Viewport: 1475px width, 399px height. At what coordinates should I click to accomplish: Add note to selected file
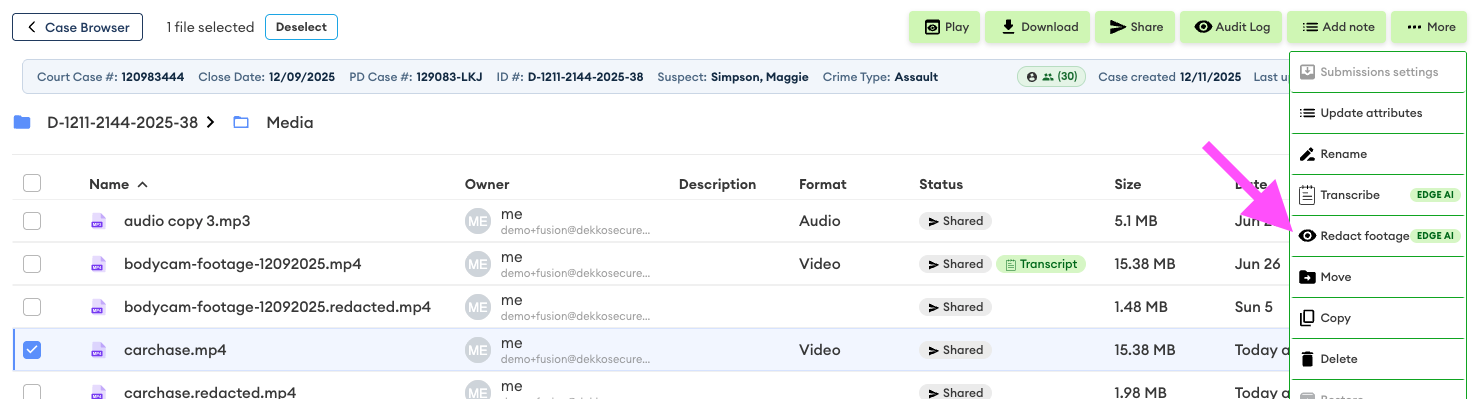[1337, 27]
